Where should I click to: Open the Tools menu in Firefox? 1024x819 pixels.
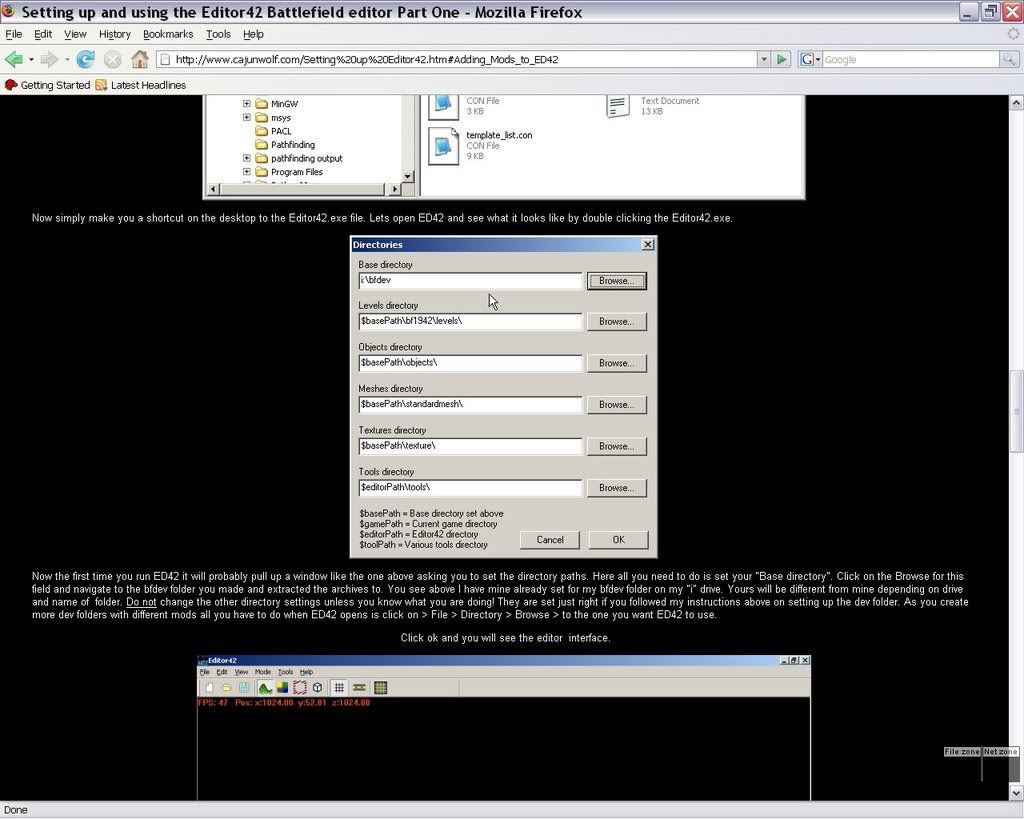pyautogui.click(x=218, y=34)
